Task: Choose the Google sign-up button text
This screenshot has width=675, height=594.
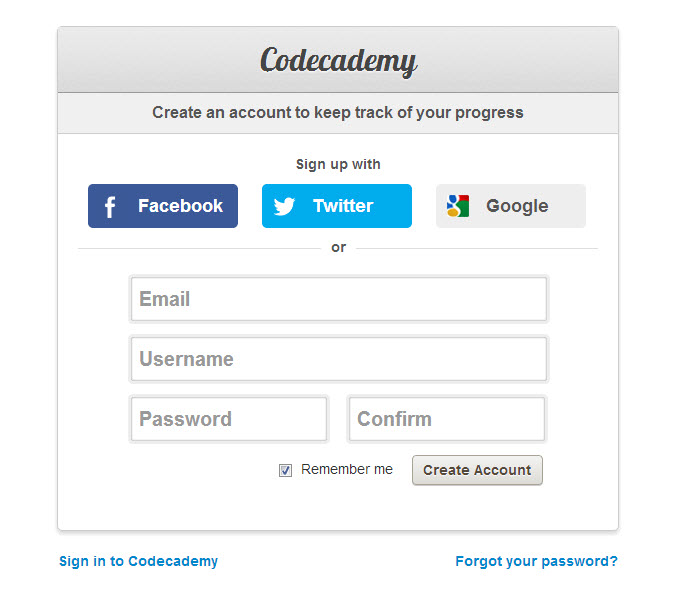Action: [517, 206]
